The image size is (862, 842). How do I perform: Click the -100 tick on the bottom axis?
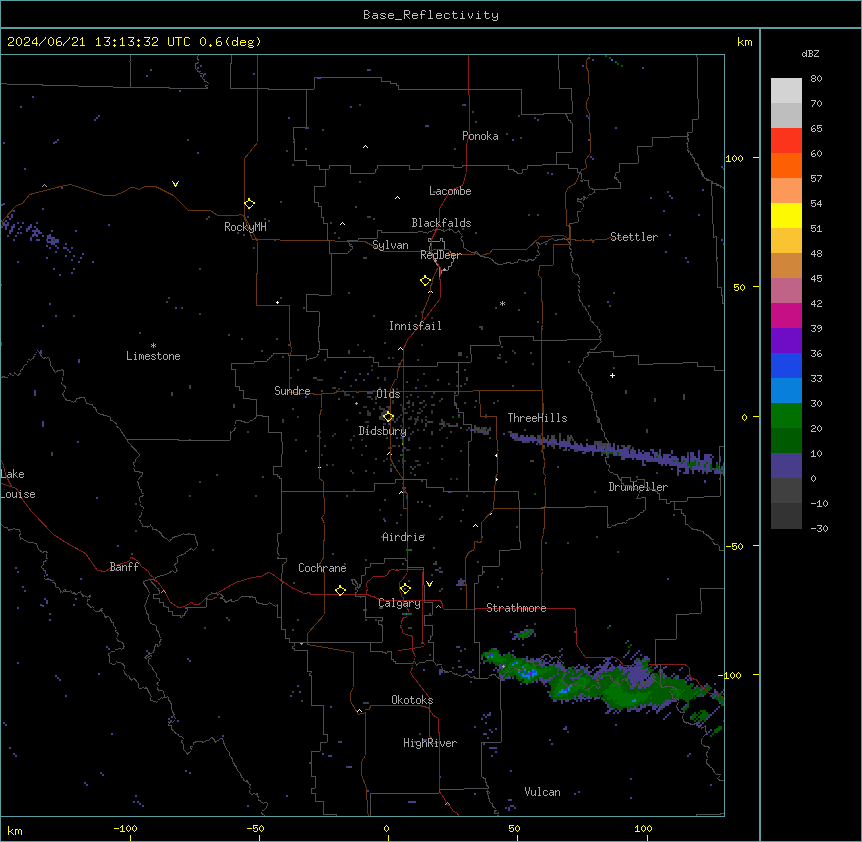125,829
